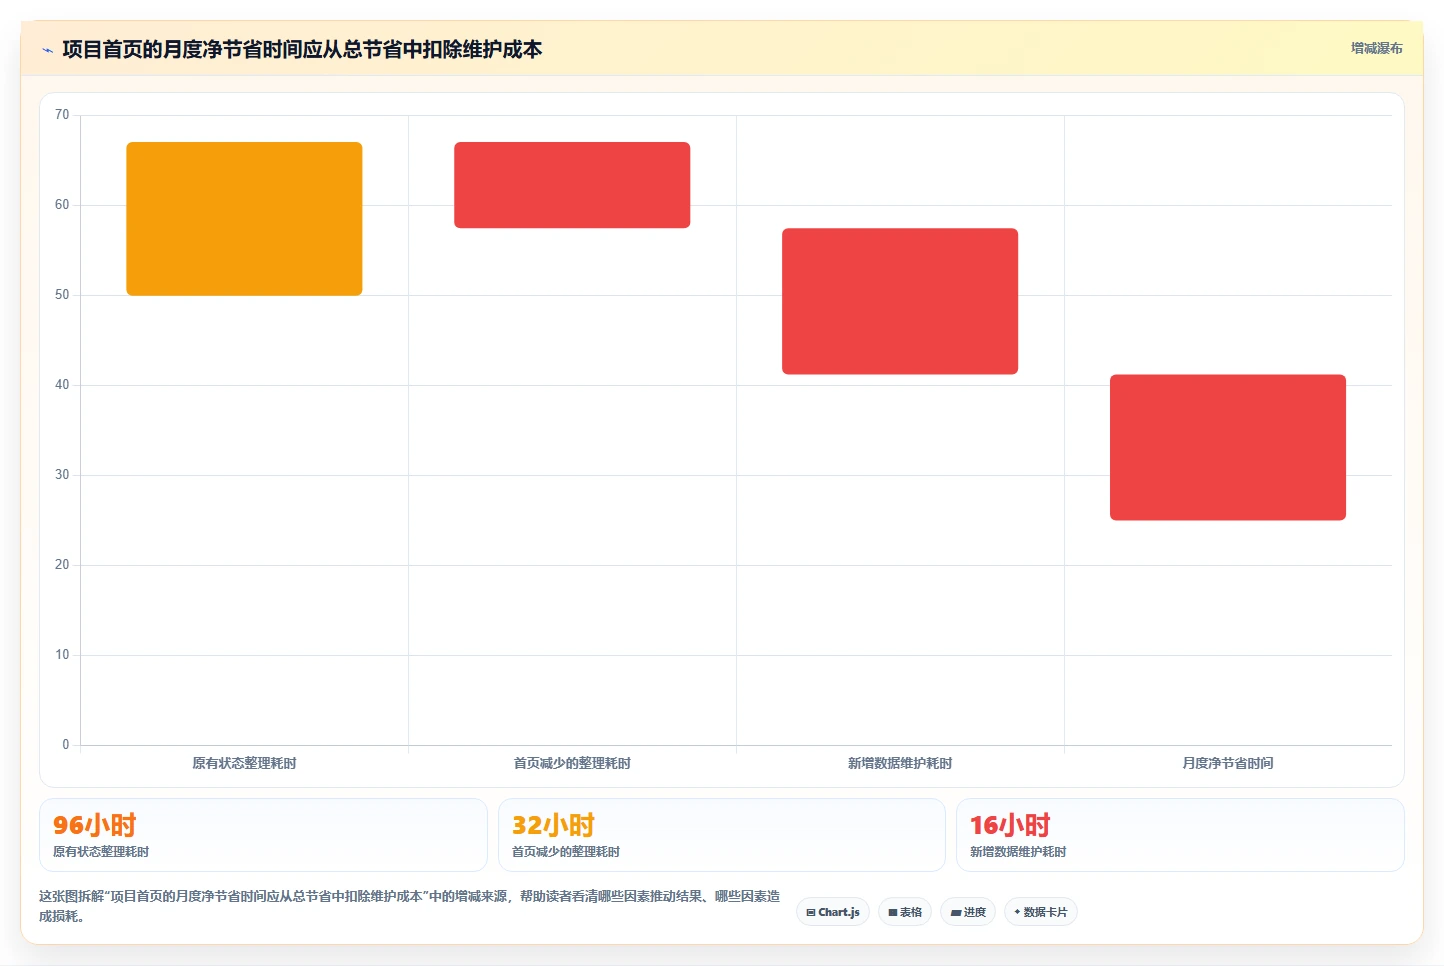1444x966 pixels.
Task: Click the description paragraph below the cards
Action: tap(409, 906)
